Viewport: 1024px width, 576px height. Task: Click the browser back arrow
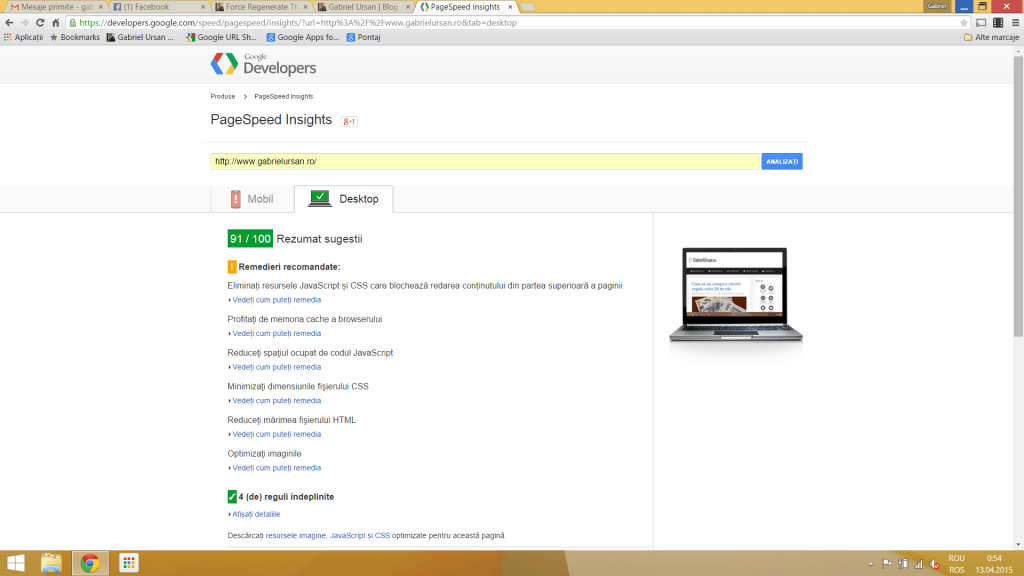tap(9, 23)
